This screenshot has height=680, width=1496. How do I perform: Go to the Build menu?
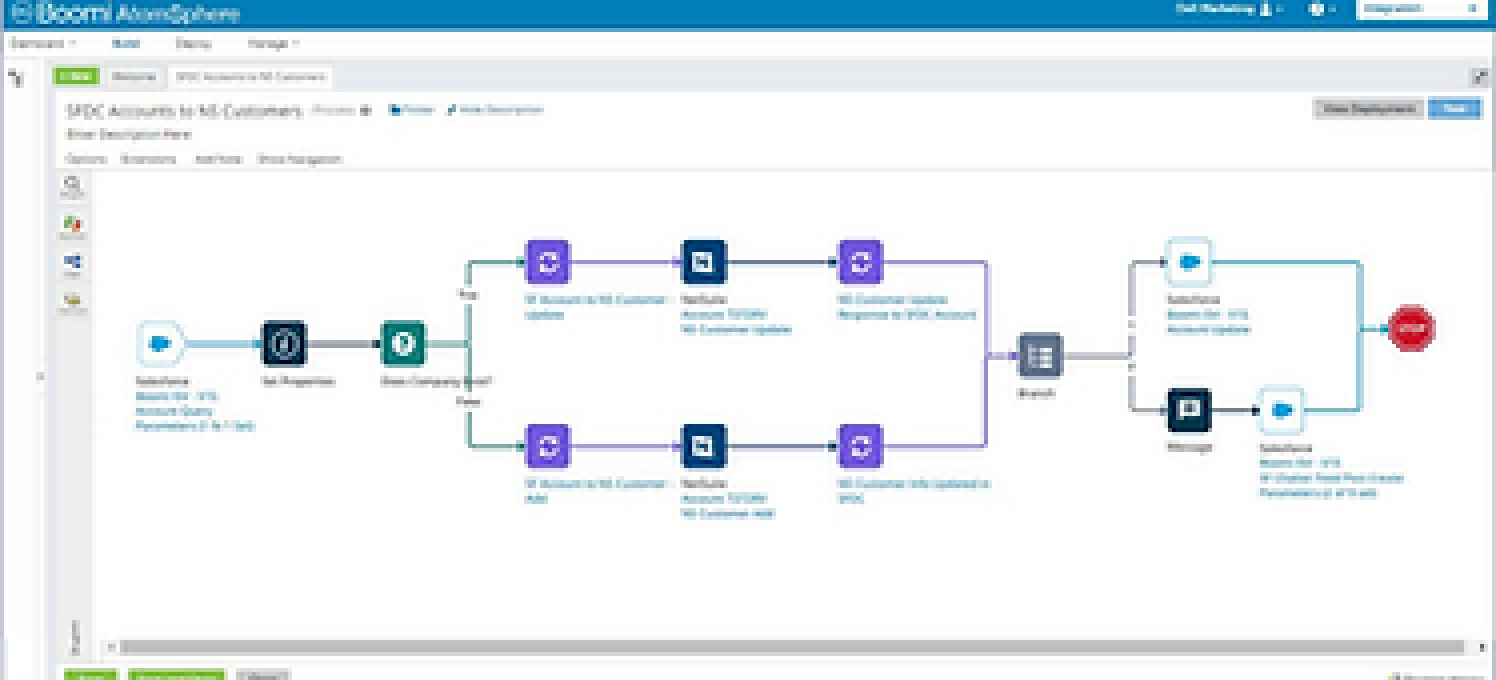tap(126, 44)
